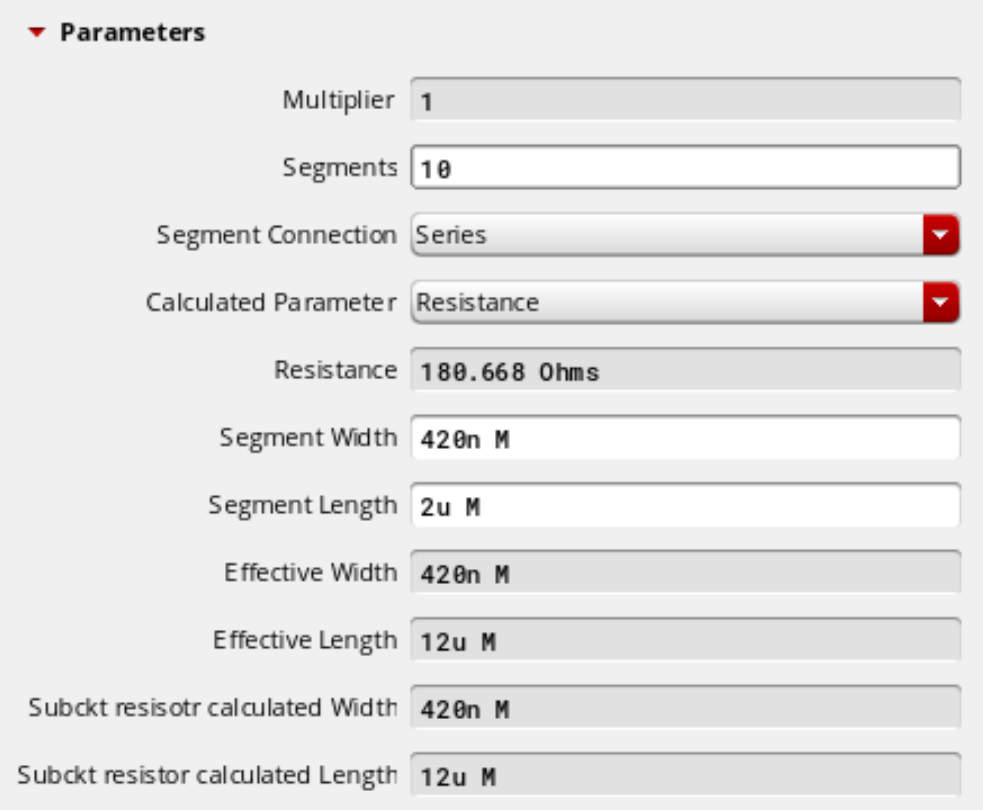Click the Segment Width input field

click(685, 438)
